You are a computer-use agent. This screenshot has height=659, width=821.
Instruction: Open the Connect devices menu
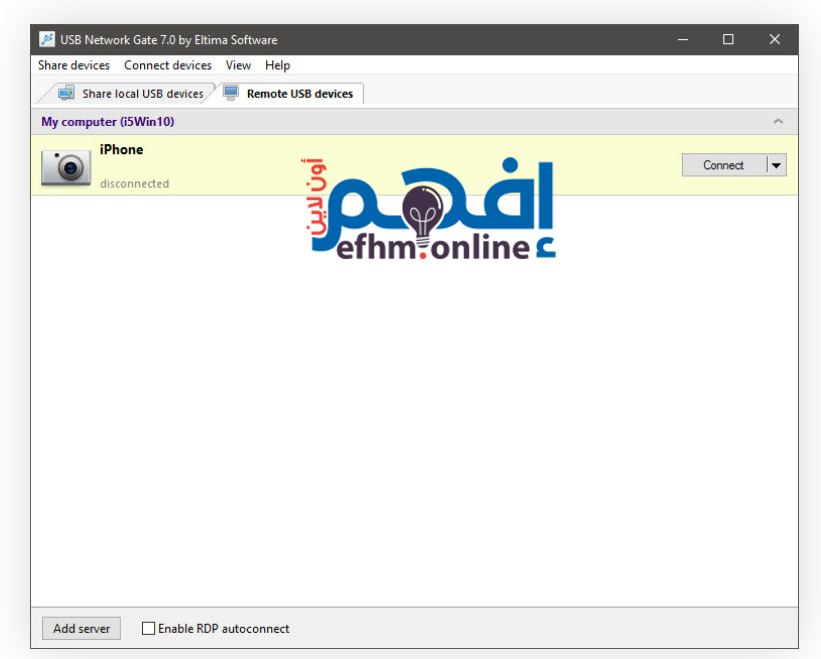168,65
